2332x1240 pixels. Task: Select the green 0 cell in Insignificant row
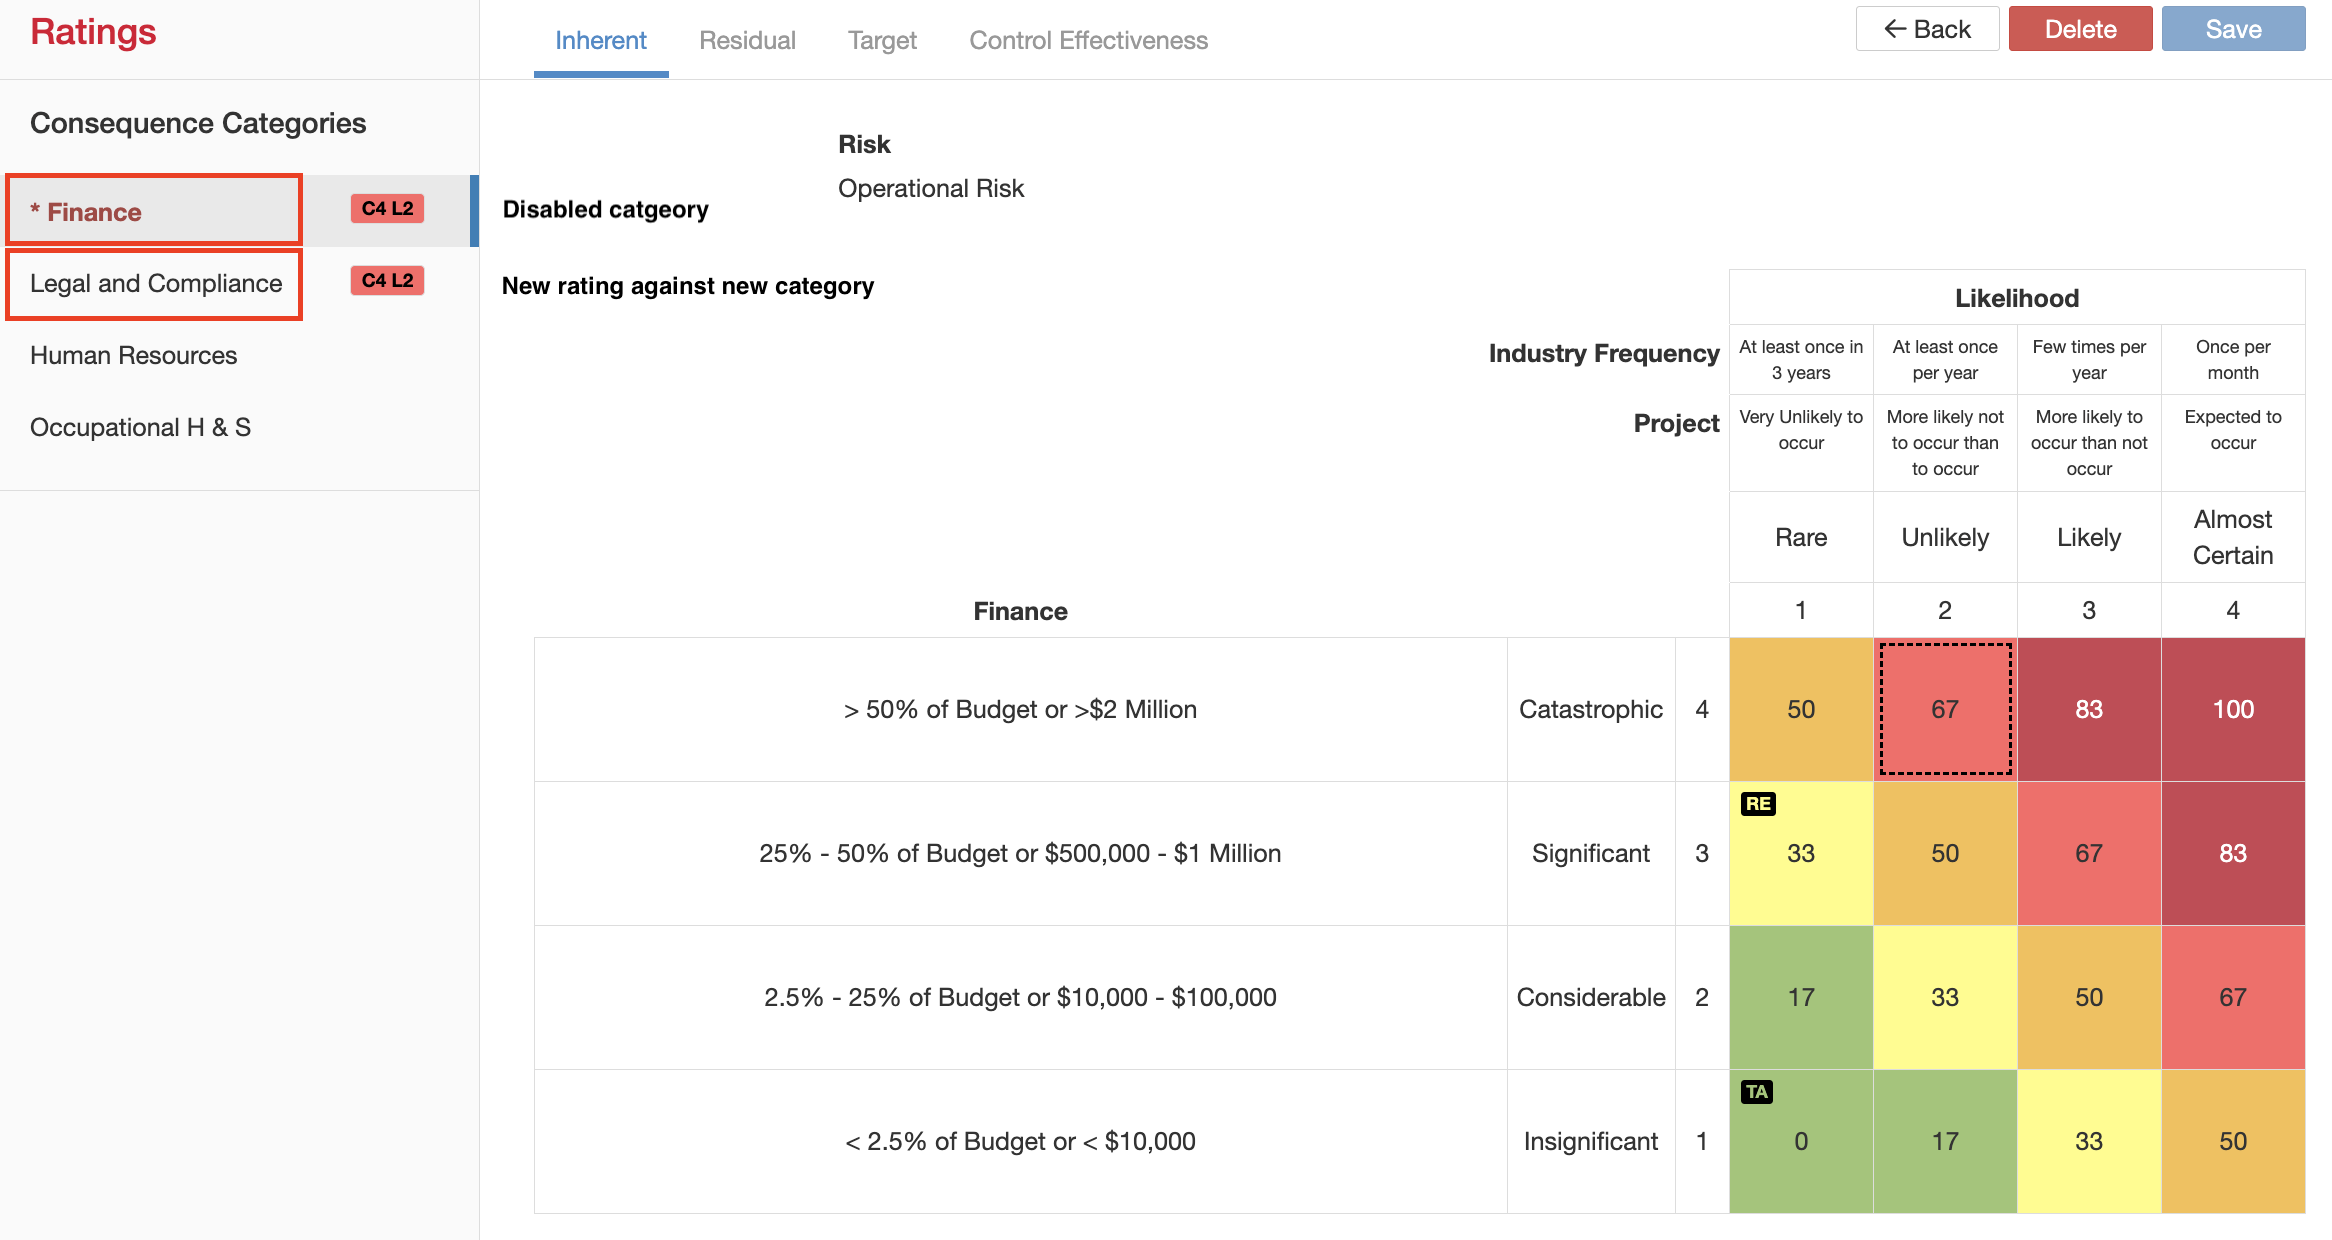1801,1141
